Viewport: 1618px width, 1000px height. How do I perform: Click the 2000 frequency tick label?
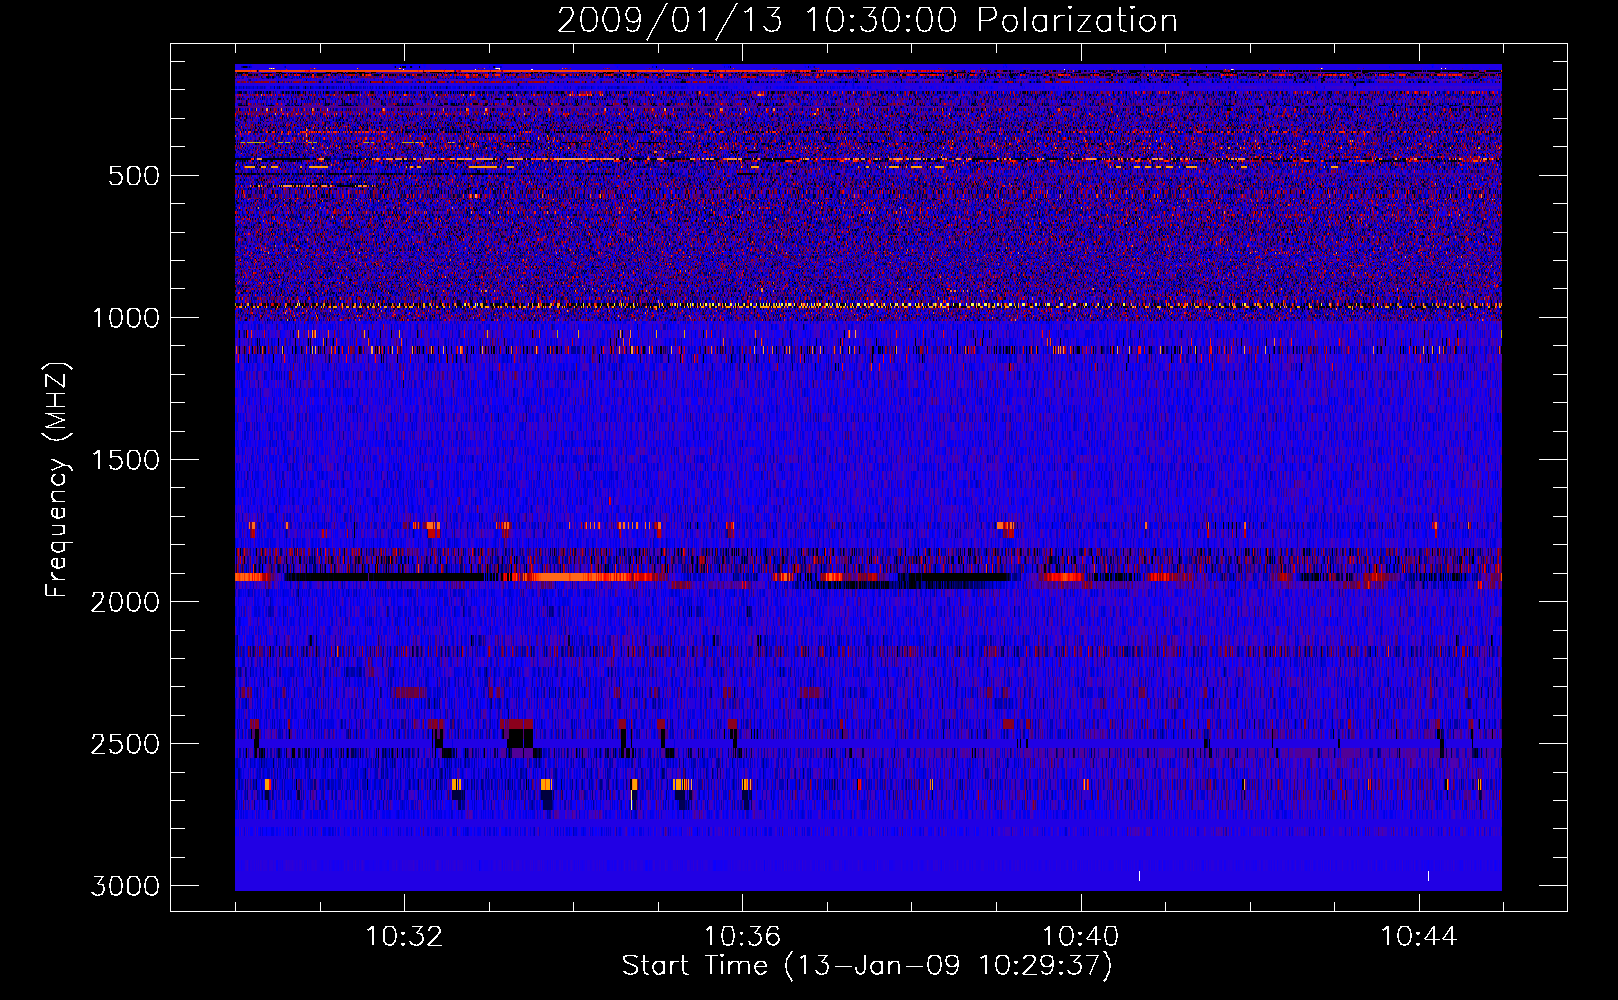[x=125, y=602]
